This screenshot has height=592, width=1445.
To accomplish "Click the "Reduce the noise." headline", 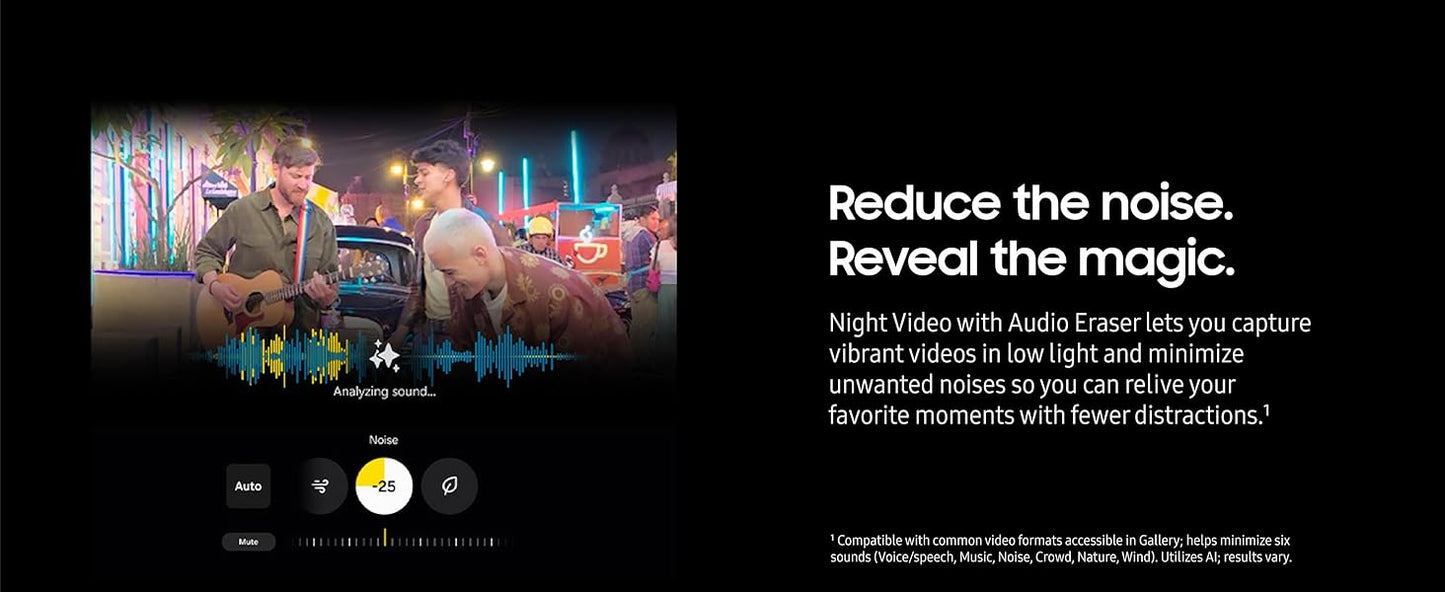I will (x=1030, y=203).
